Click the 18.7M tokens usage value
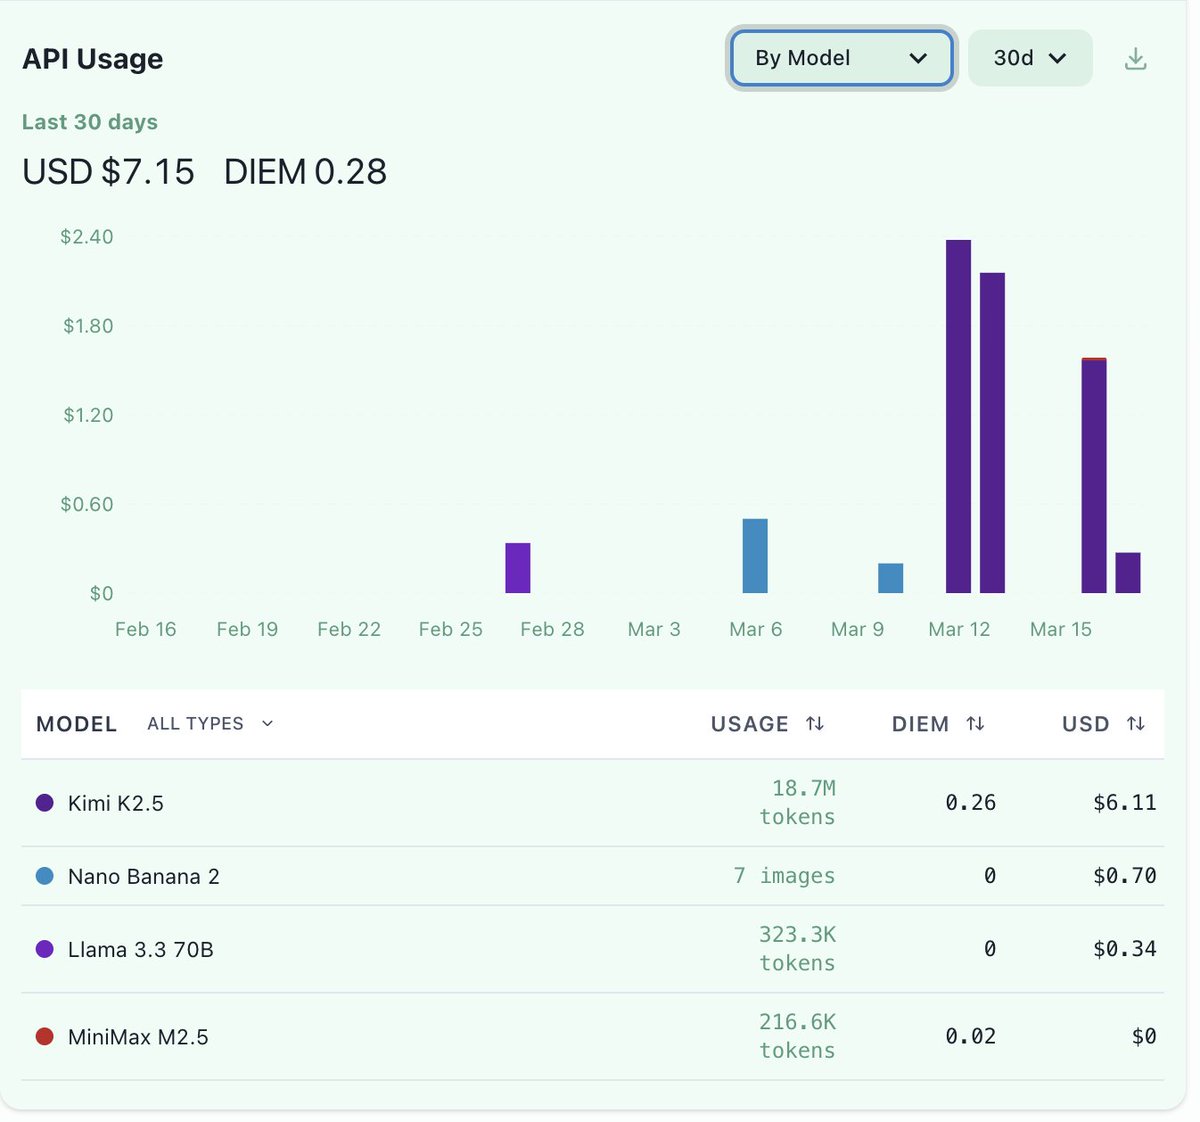This screenshot has height=1122, width=1200. 797,803
